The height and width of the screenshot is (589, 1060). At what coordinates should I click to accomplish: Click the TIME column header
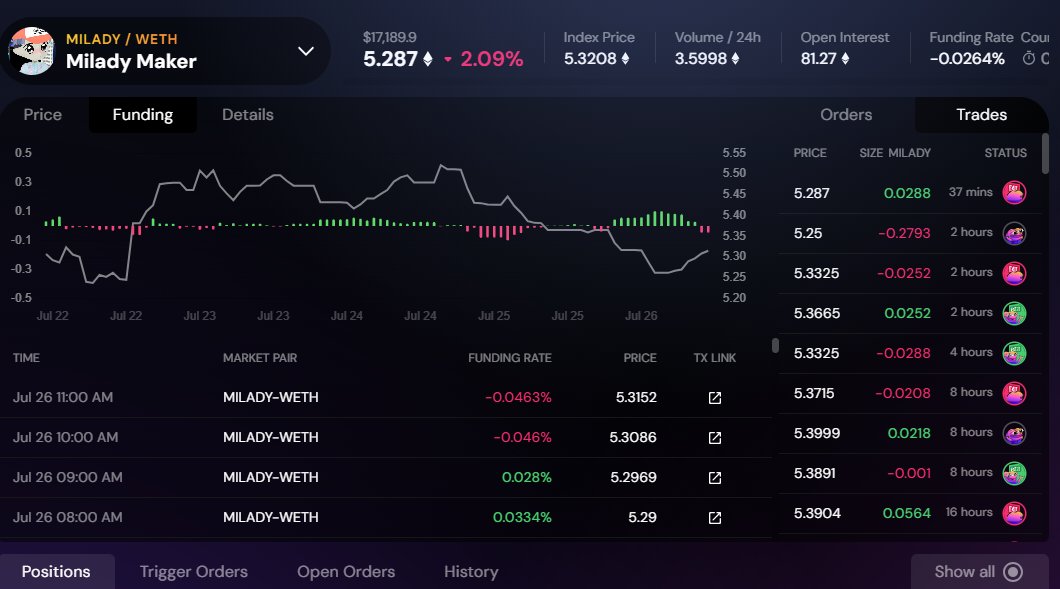26,358
